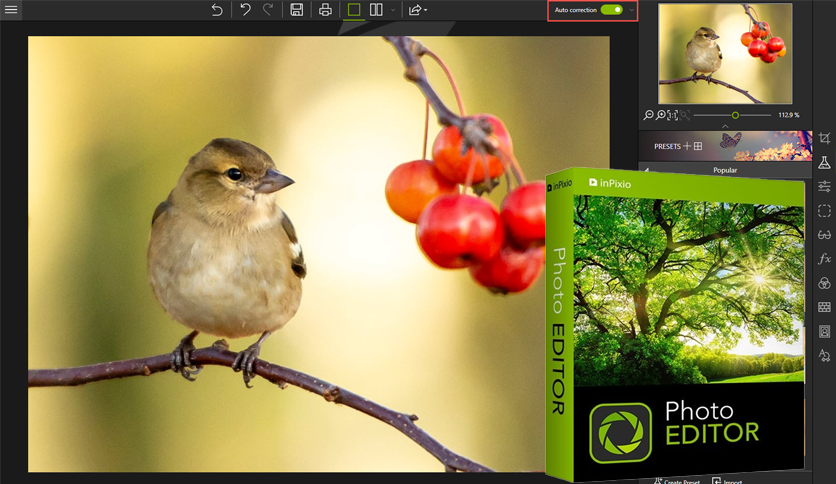This screenshot has height=484, width=836.
Task: Click the 112.9 % zoom value
Action: [789, 115]
